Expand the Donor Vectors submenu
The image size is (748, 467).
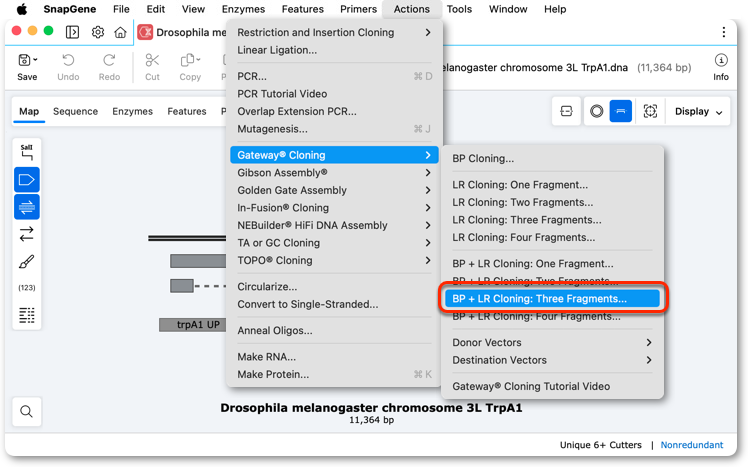[x=552, y=342]
